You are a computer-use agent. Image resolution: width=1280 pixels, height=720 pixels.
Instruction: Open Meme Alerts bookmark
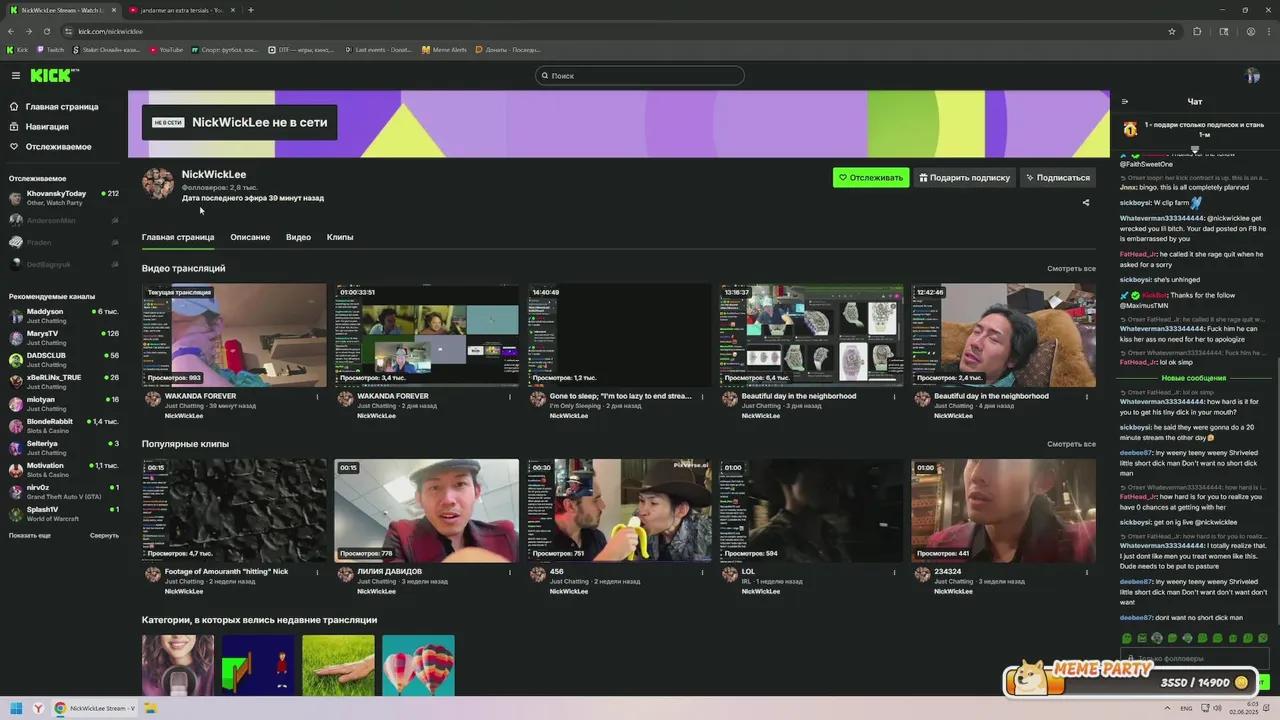(444, 49)
